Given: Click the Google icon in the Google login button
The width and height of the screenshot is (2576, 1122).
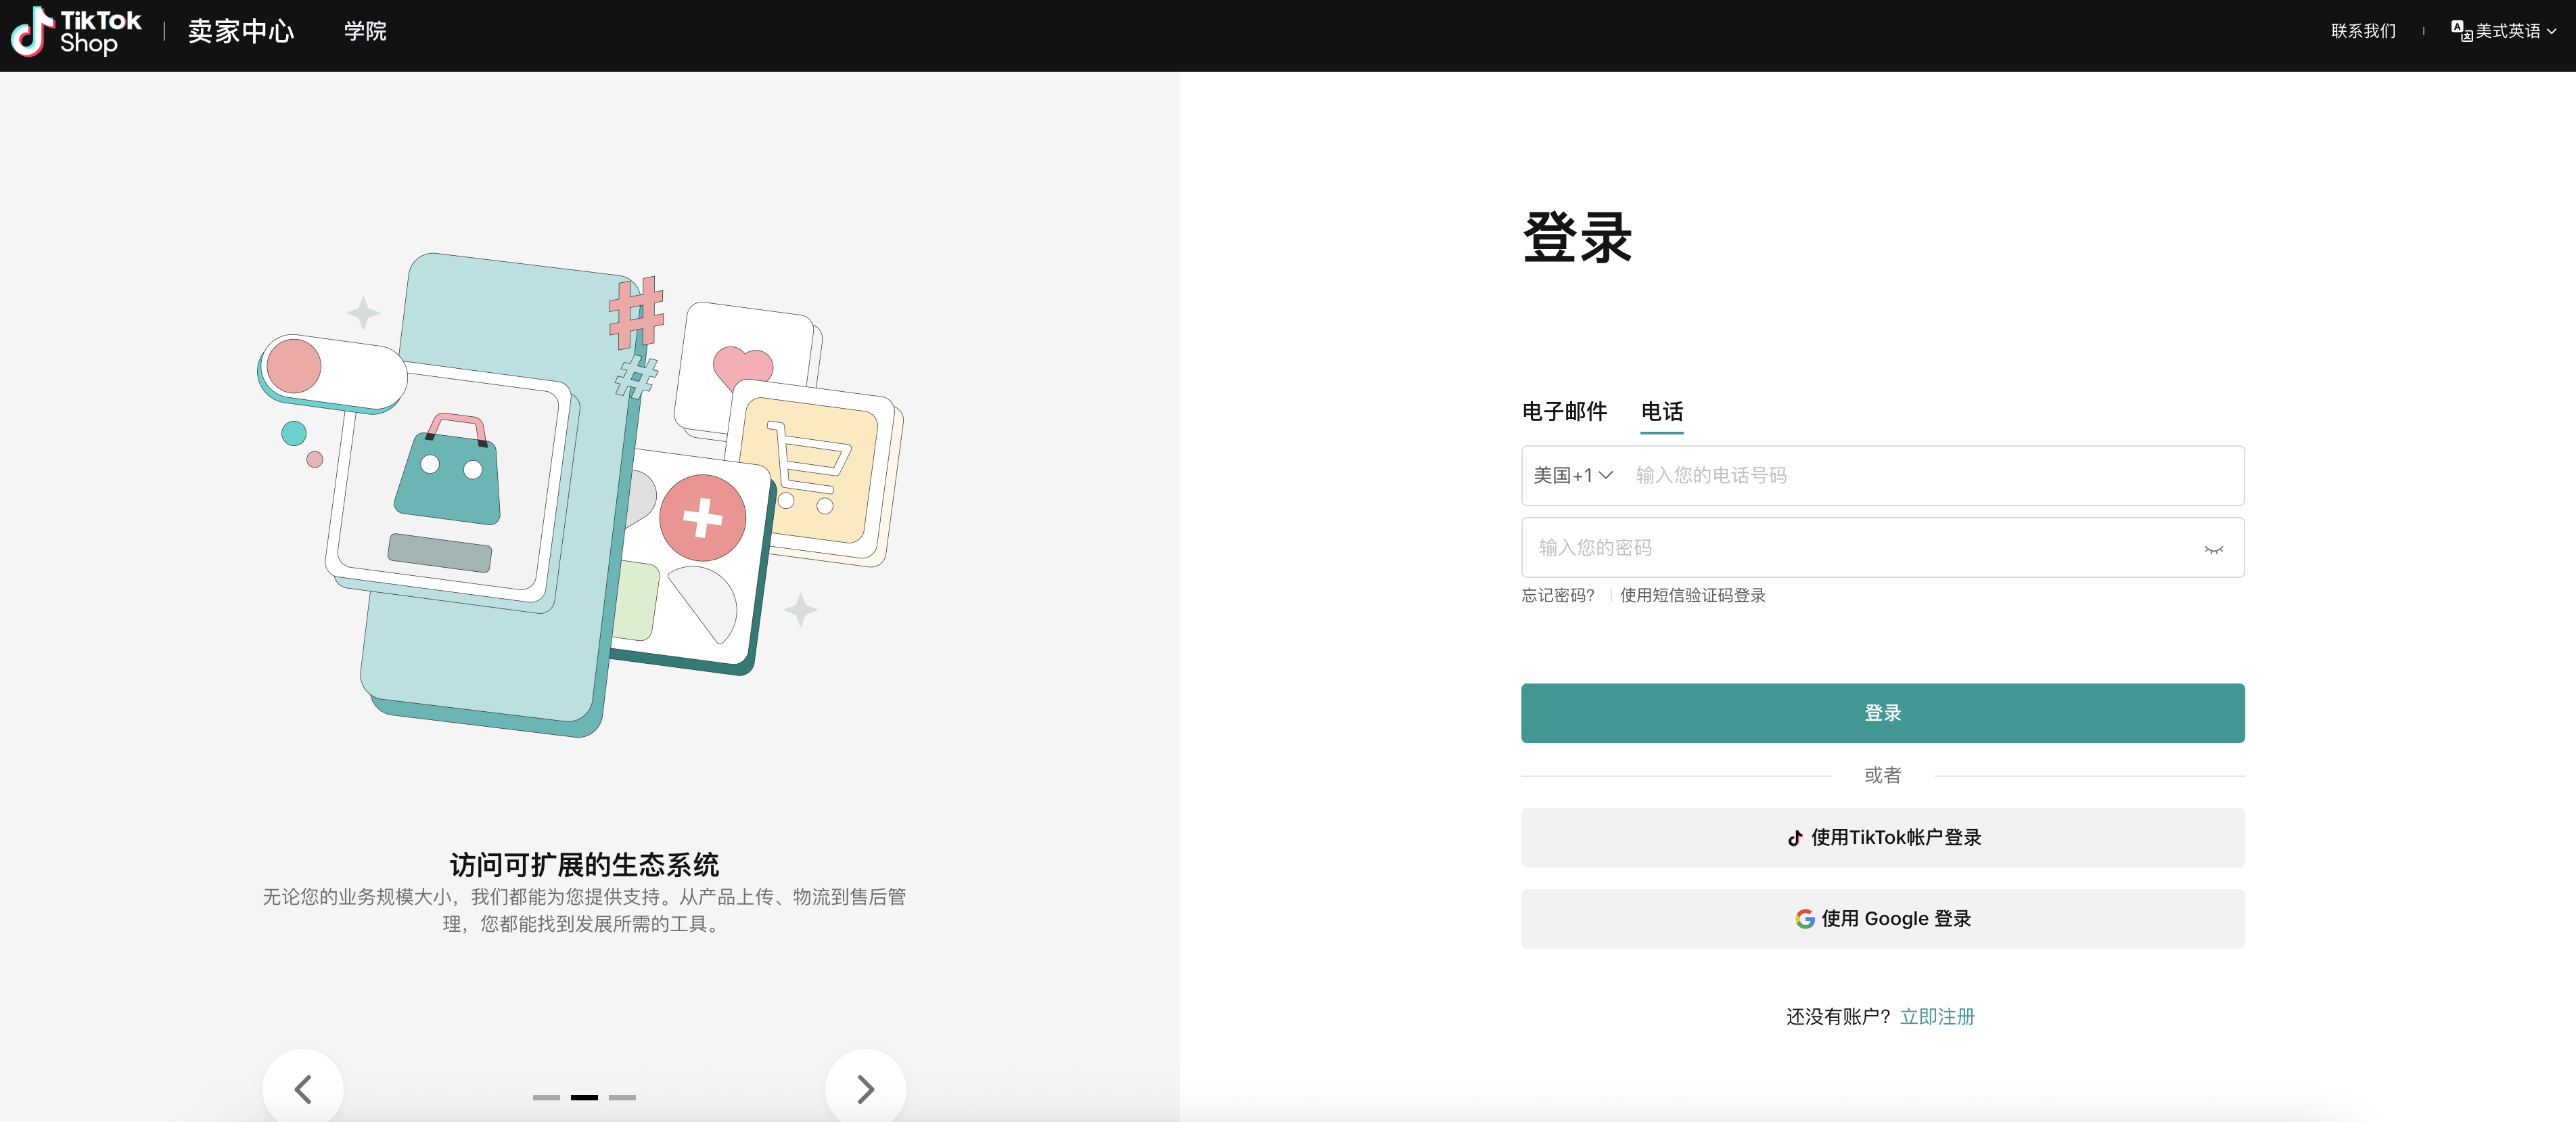Looking at the screenshot, I should point(1804,919).
